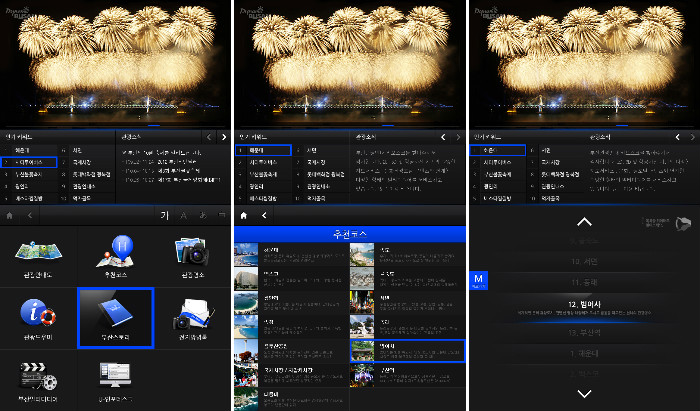
Task: Switch language to Chinese character option
Action: pos(222,216)
